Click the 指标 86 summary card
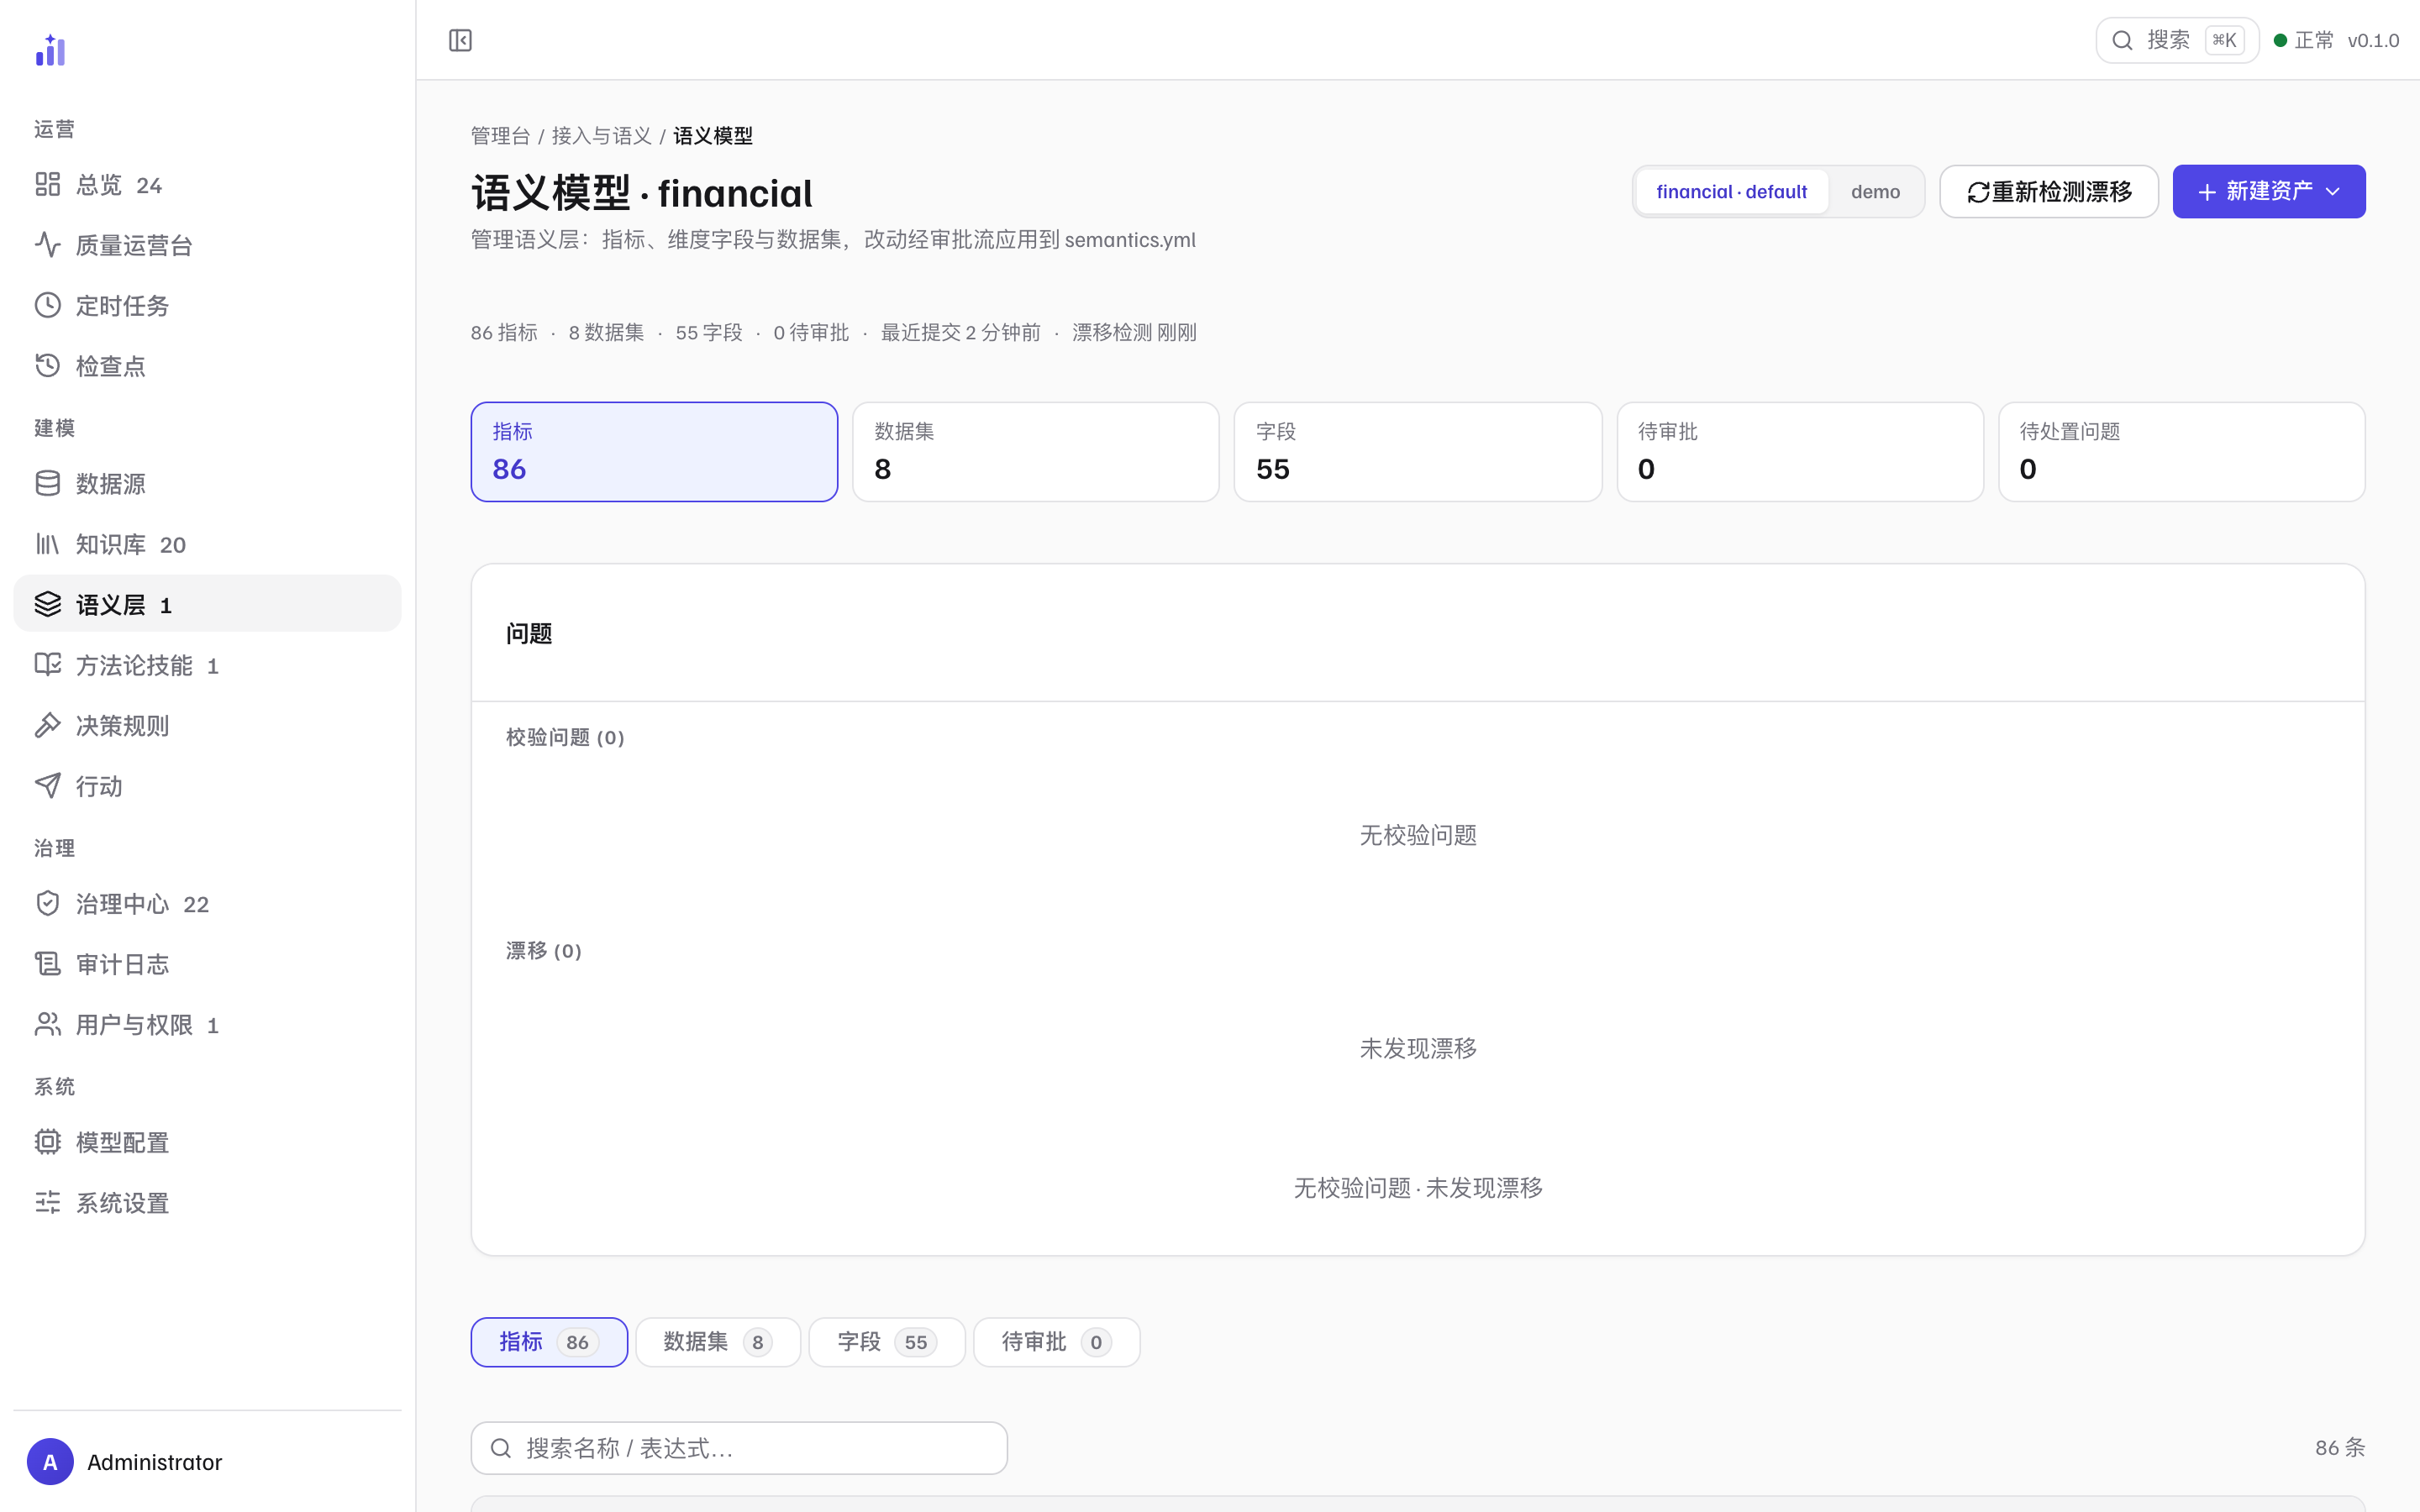 point(654,452)
